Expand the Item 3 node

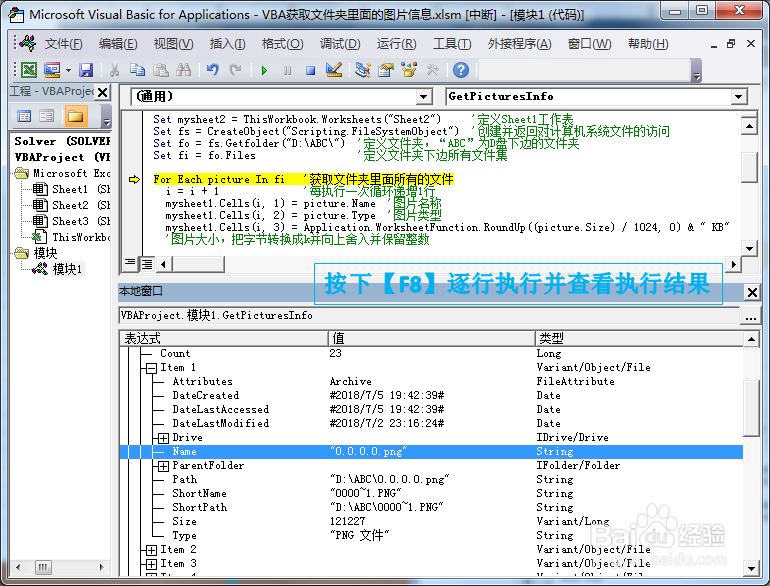(151, 564)
